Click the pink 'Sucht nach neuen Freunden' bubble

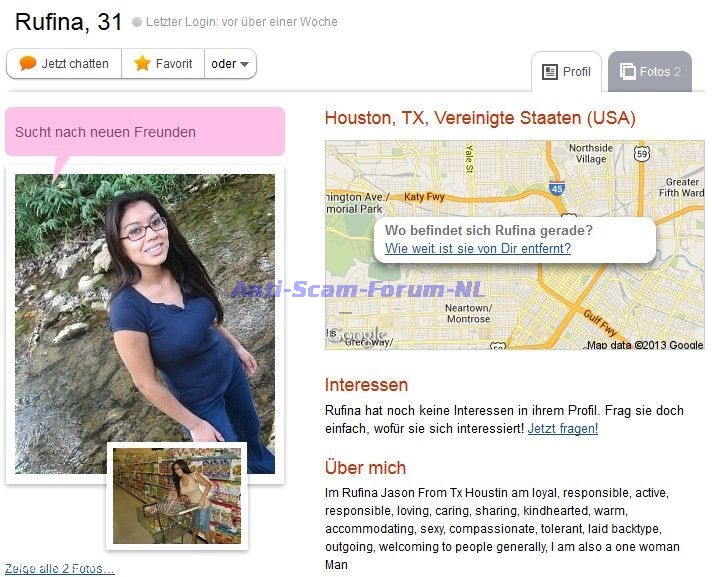tap(145, 132)
